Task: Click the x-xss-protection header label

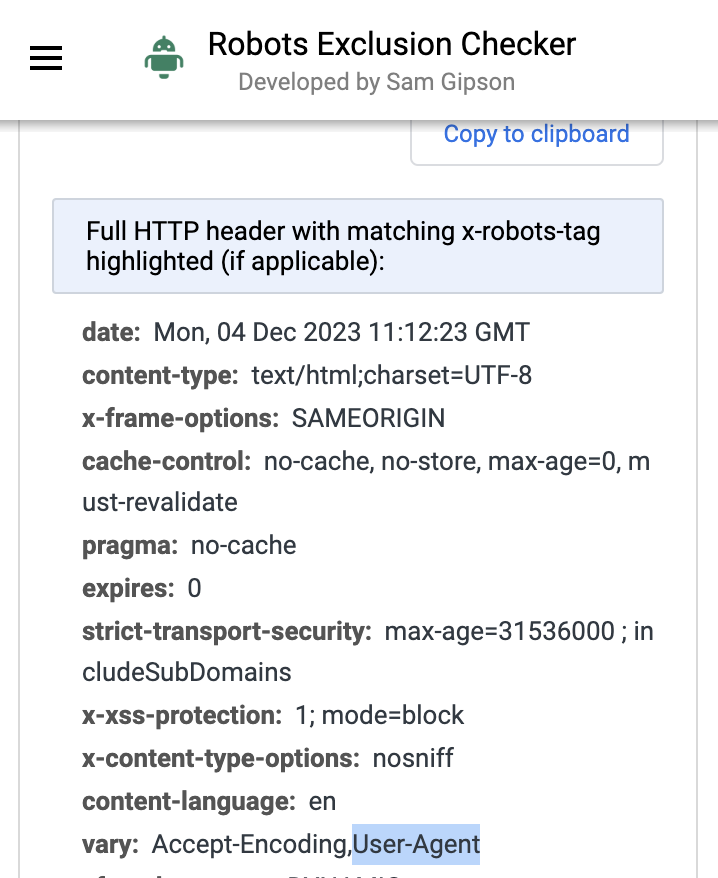Action: coord(182,716)
